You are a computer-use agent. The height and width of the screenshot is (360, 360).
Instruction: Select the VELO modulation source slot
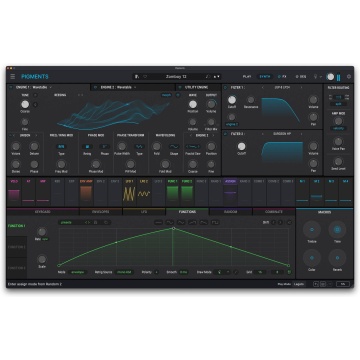14,193
